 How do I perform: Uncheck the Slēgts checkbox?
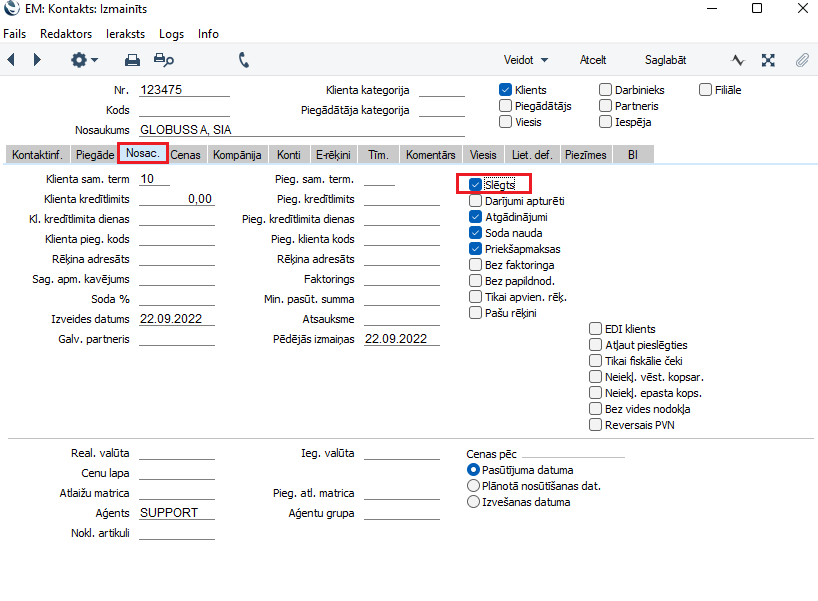[x=476, y=185]
